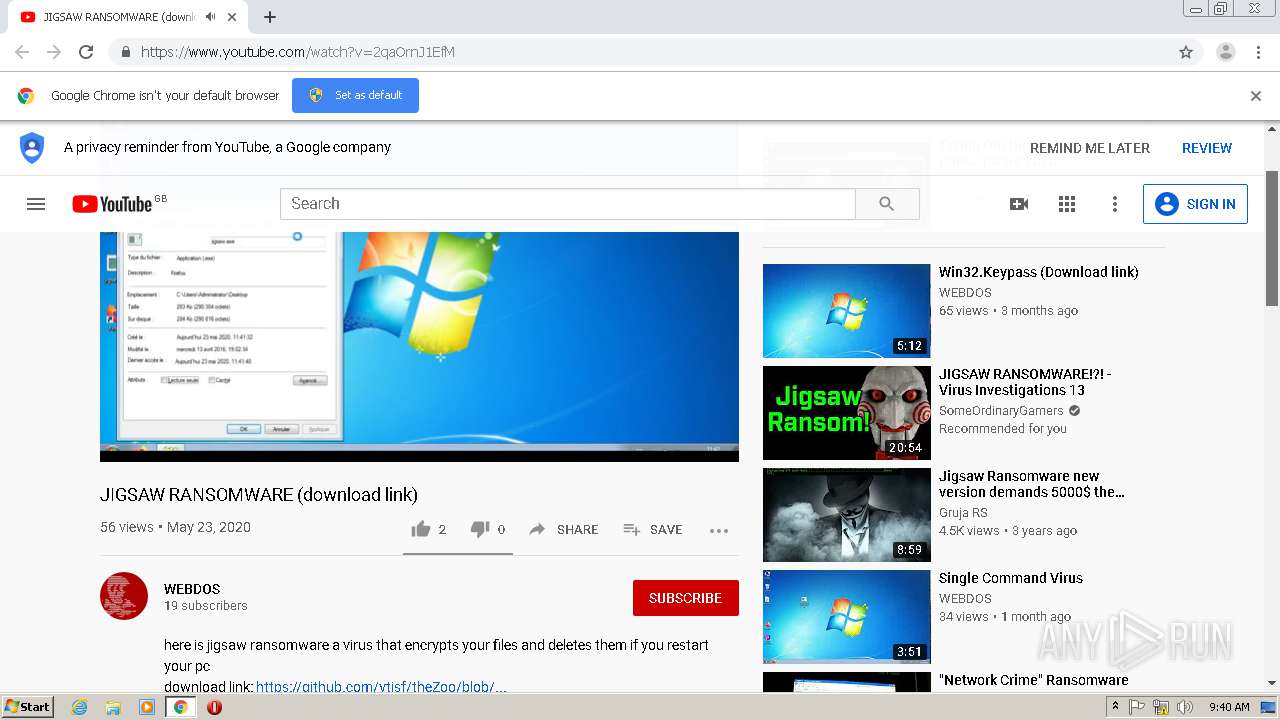Open the WEBDOS channel avatar
Screen dimensions: 1280x720
(124, 596)
